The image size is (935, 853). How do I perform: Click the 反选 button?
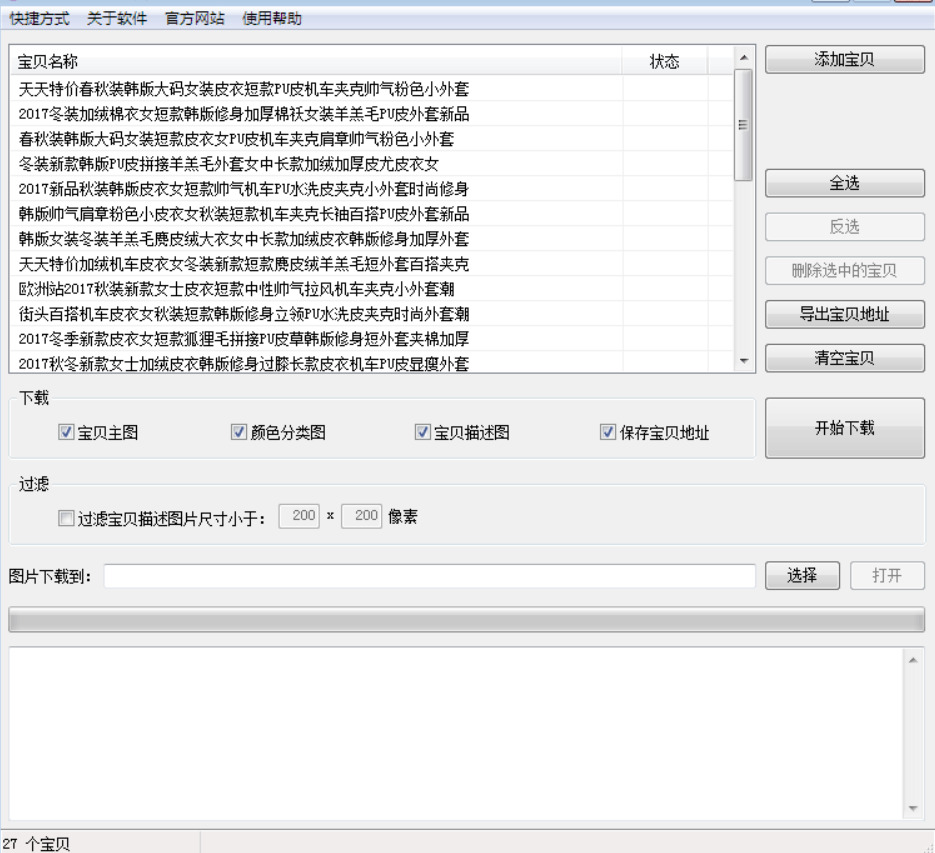[x=844, y=227]
